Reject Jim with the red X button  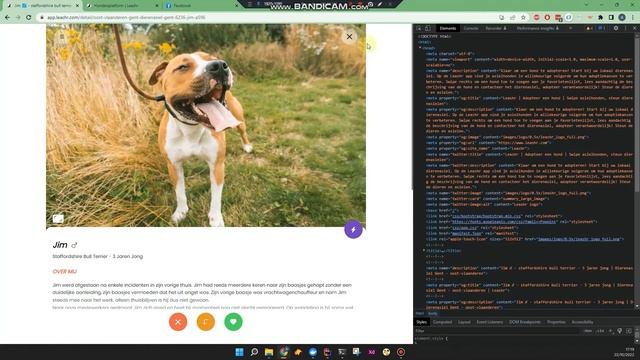click(x=178, y=322)
